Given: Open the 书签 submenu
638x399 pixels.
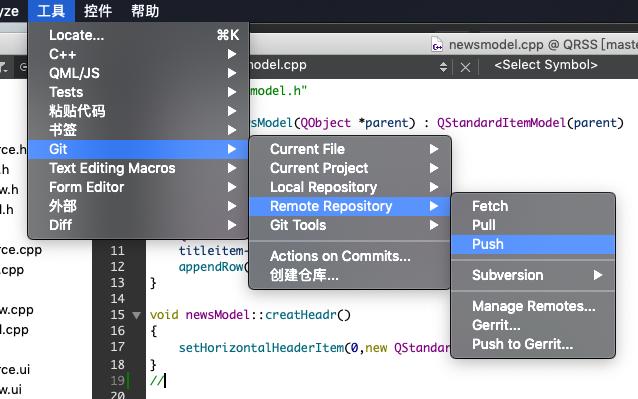Looking at the screenshot, I should tap(138, 130).
